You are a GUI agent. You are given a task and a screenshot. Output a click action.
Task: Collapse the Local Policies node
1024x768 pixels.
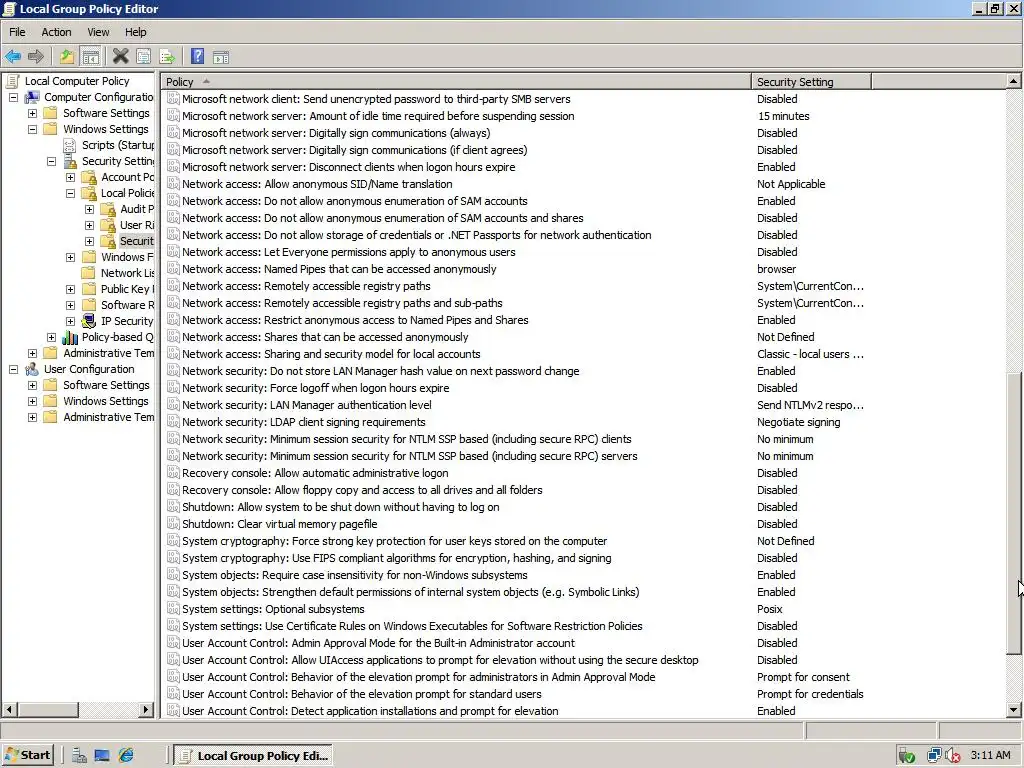[x=71, y=193]
